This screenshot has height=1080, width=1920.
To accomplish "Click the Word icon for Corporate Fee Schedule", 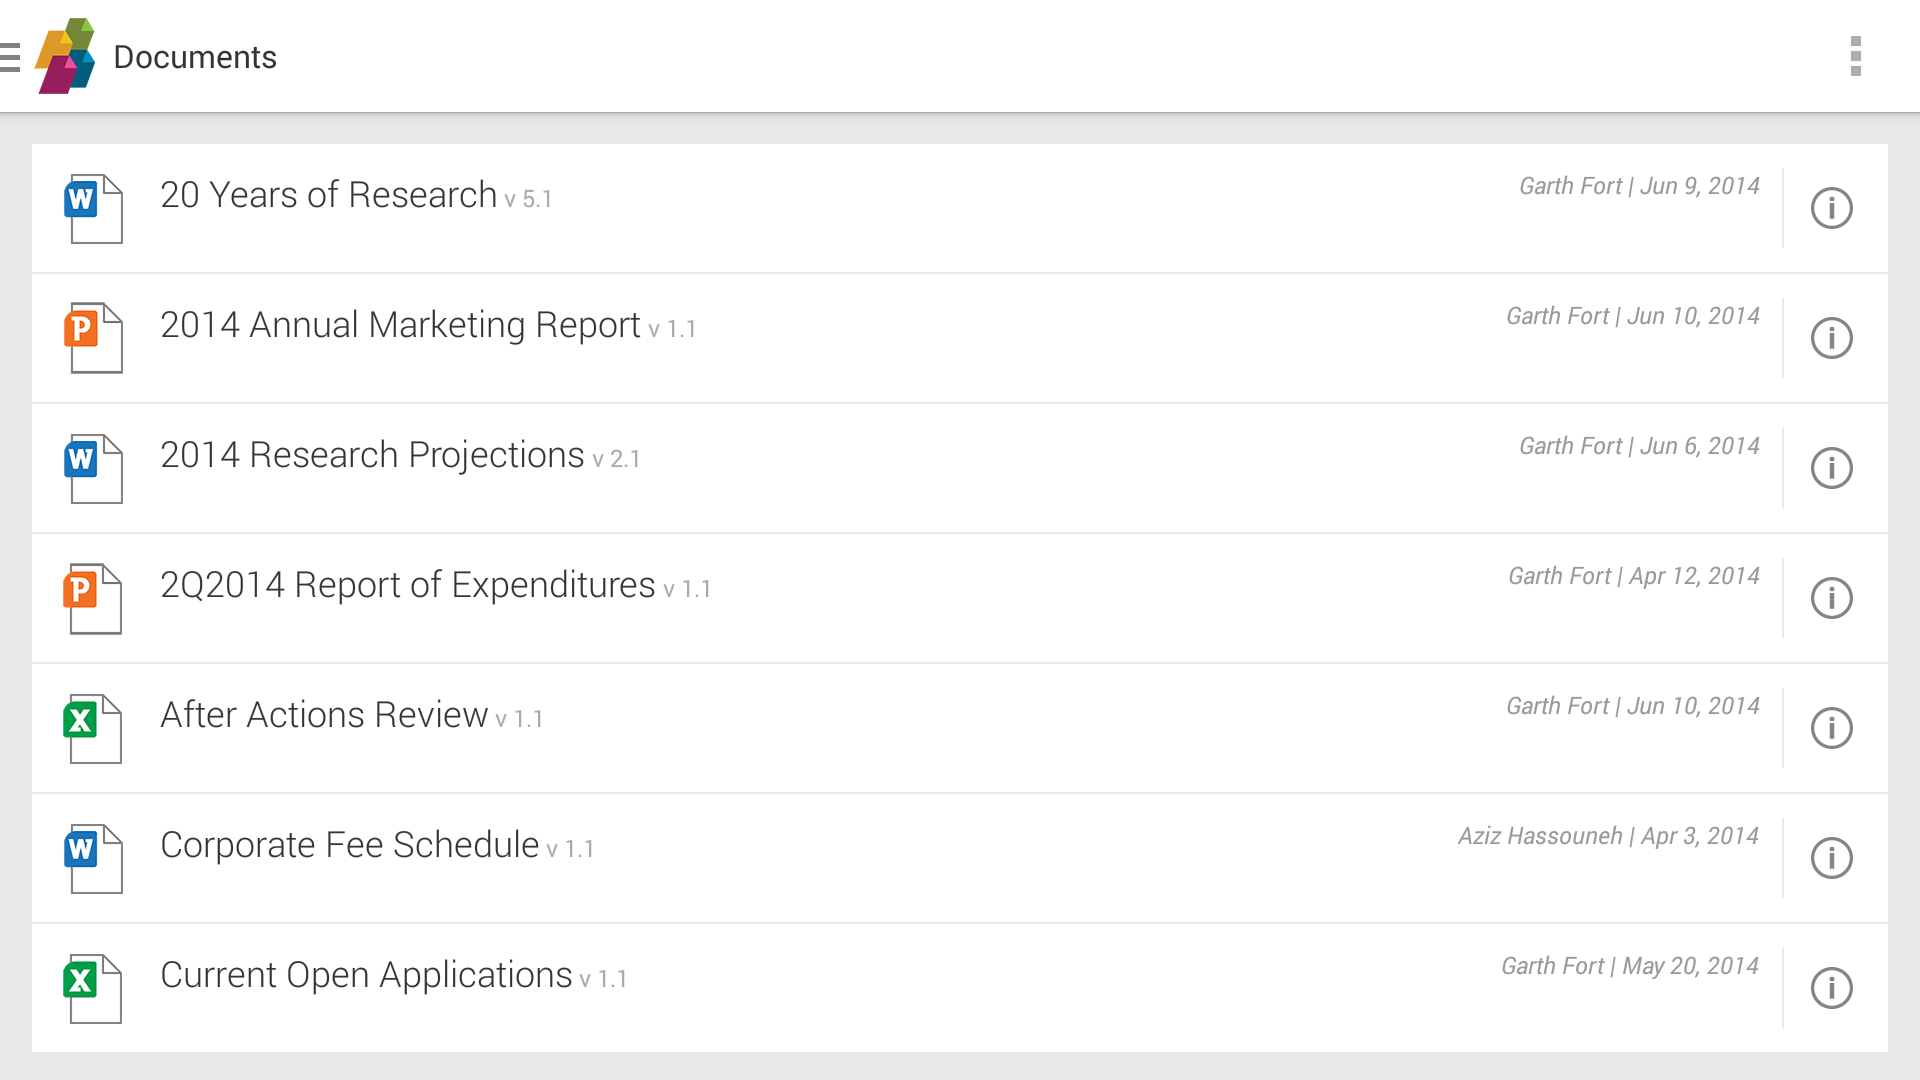I will [95, 858].
